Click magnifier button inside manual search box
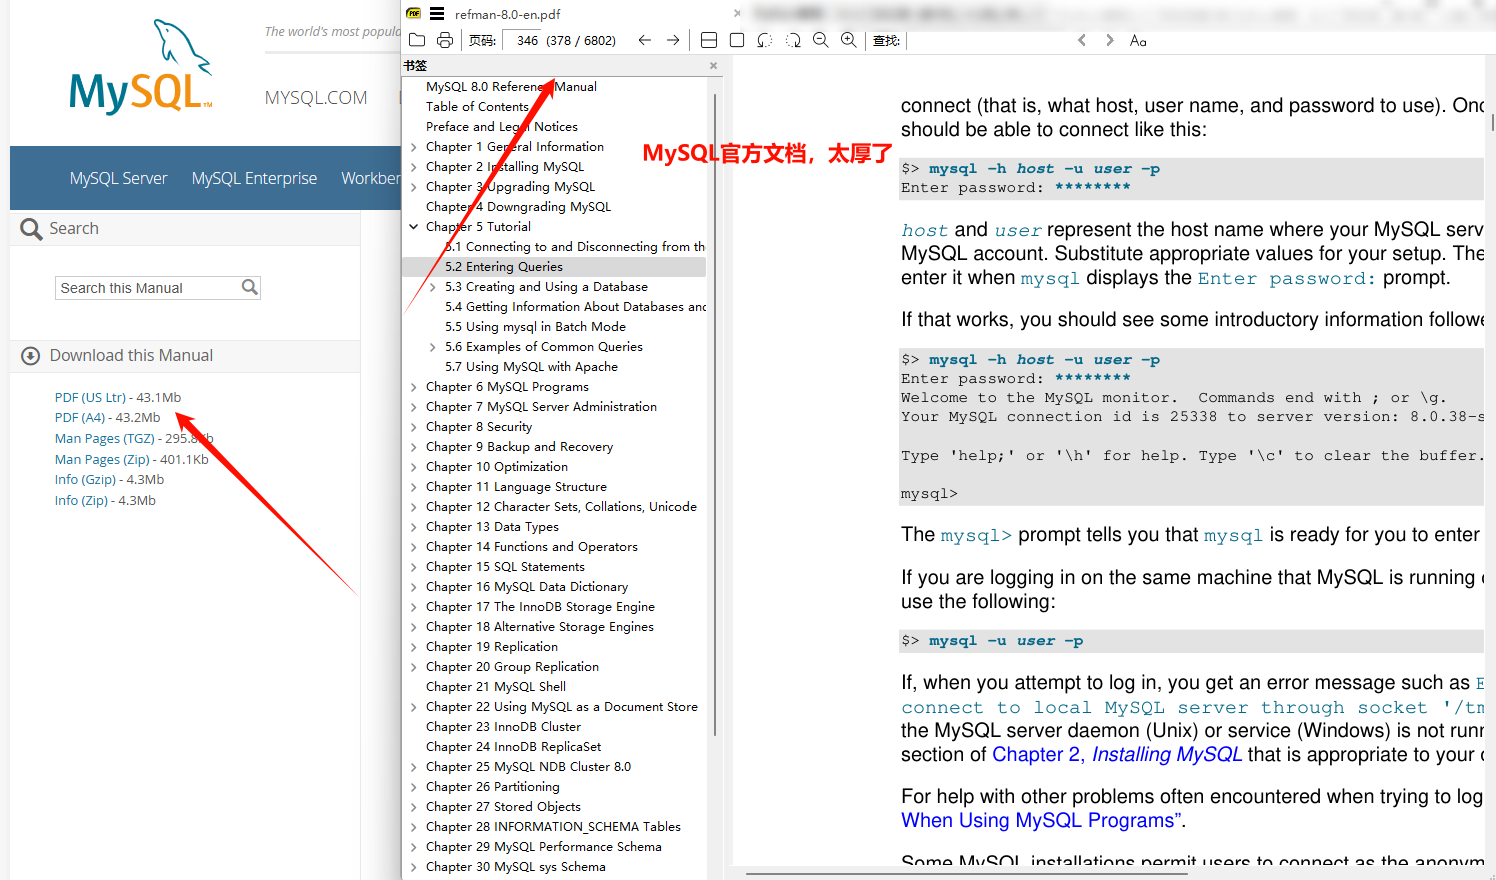Viewport: 1496px width, 880px height. coord(250,287)
